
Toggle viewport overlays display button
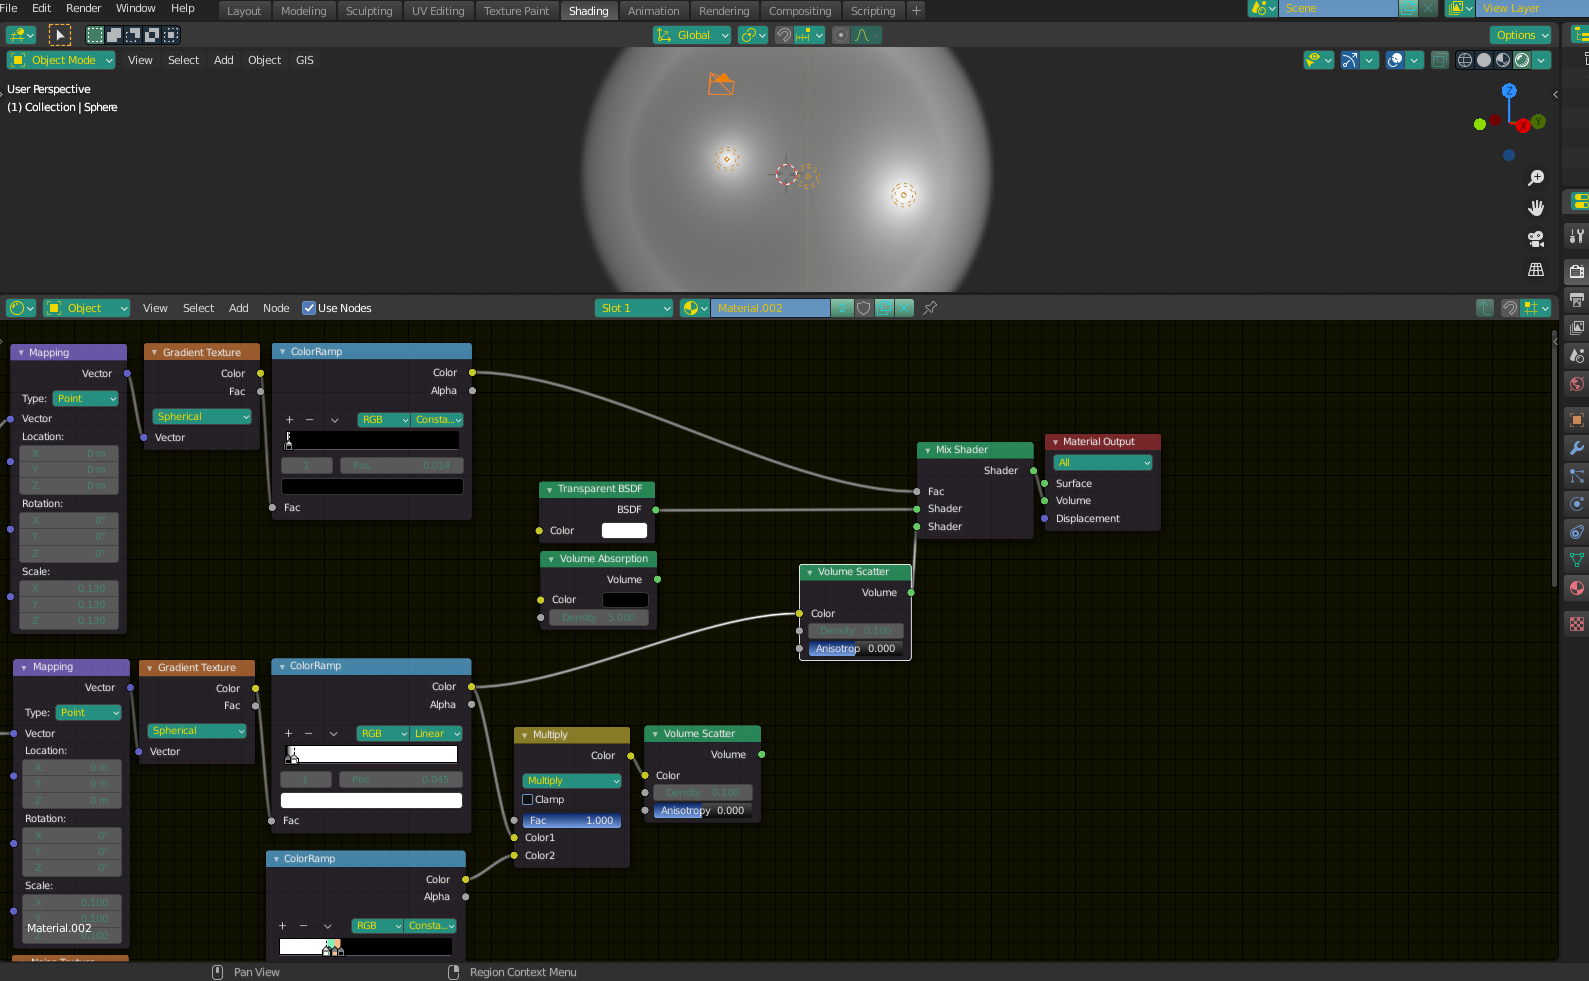1395,60
